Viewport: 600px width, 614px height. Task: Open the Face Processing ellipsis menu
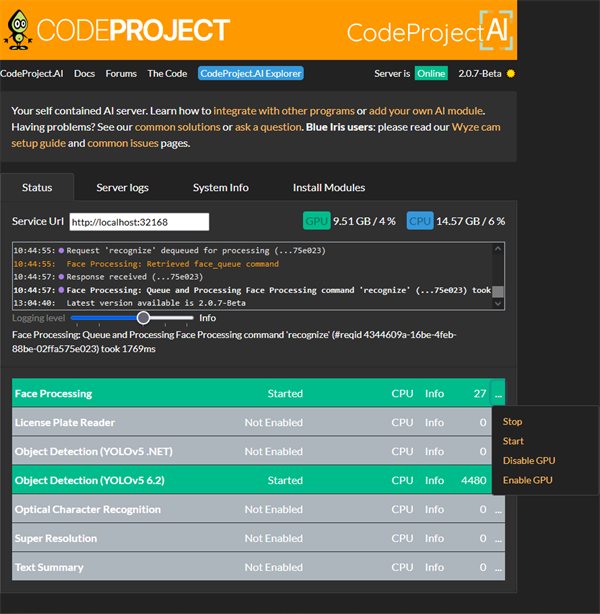pos(498,394)
